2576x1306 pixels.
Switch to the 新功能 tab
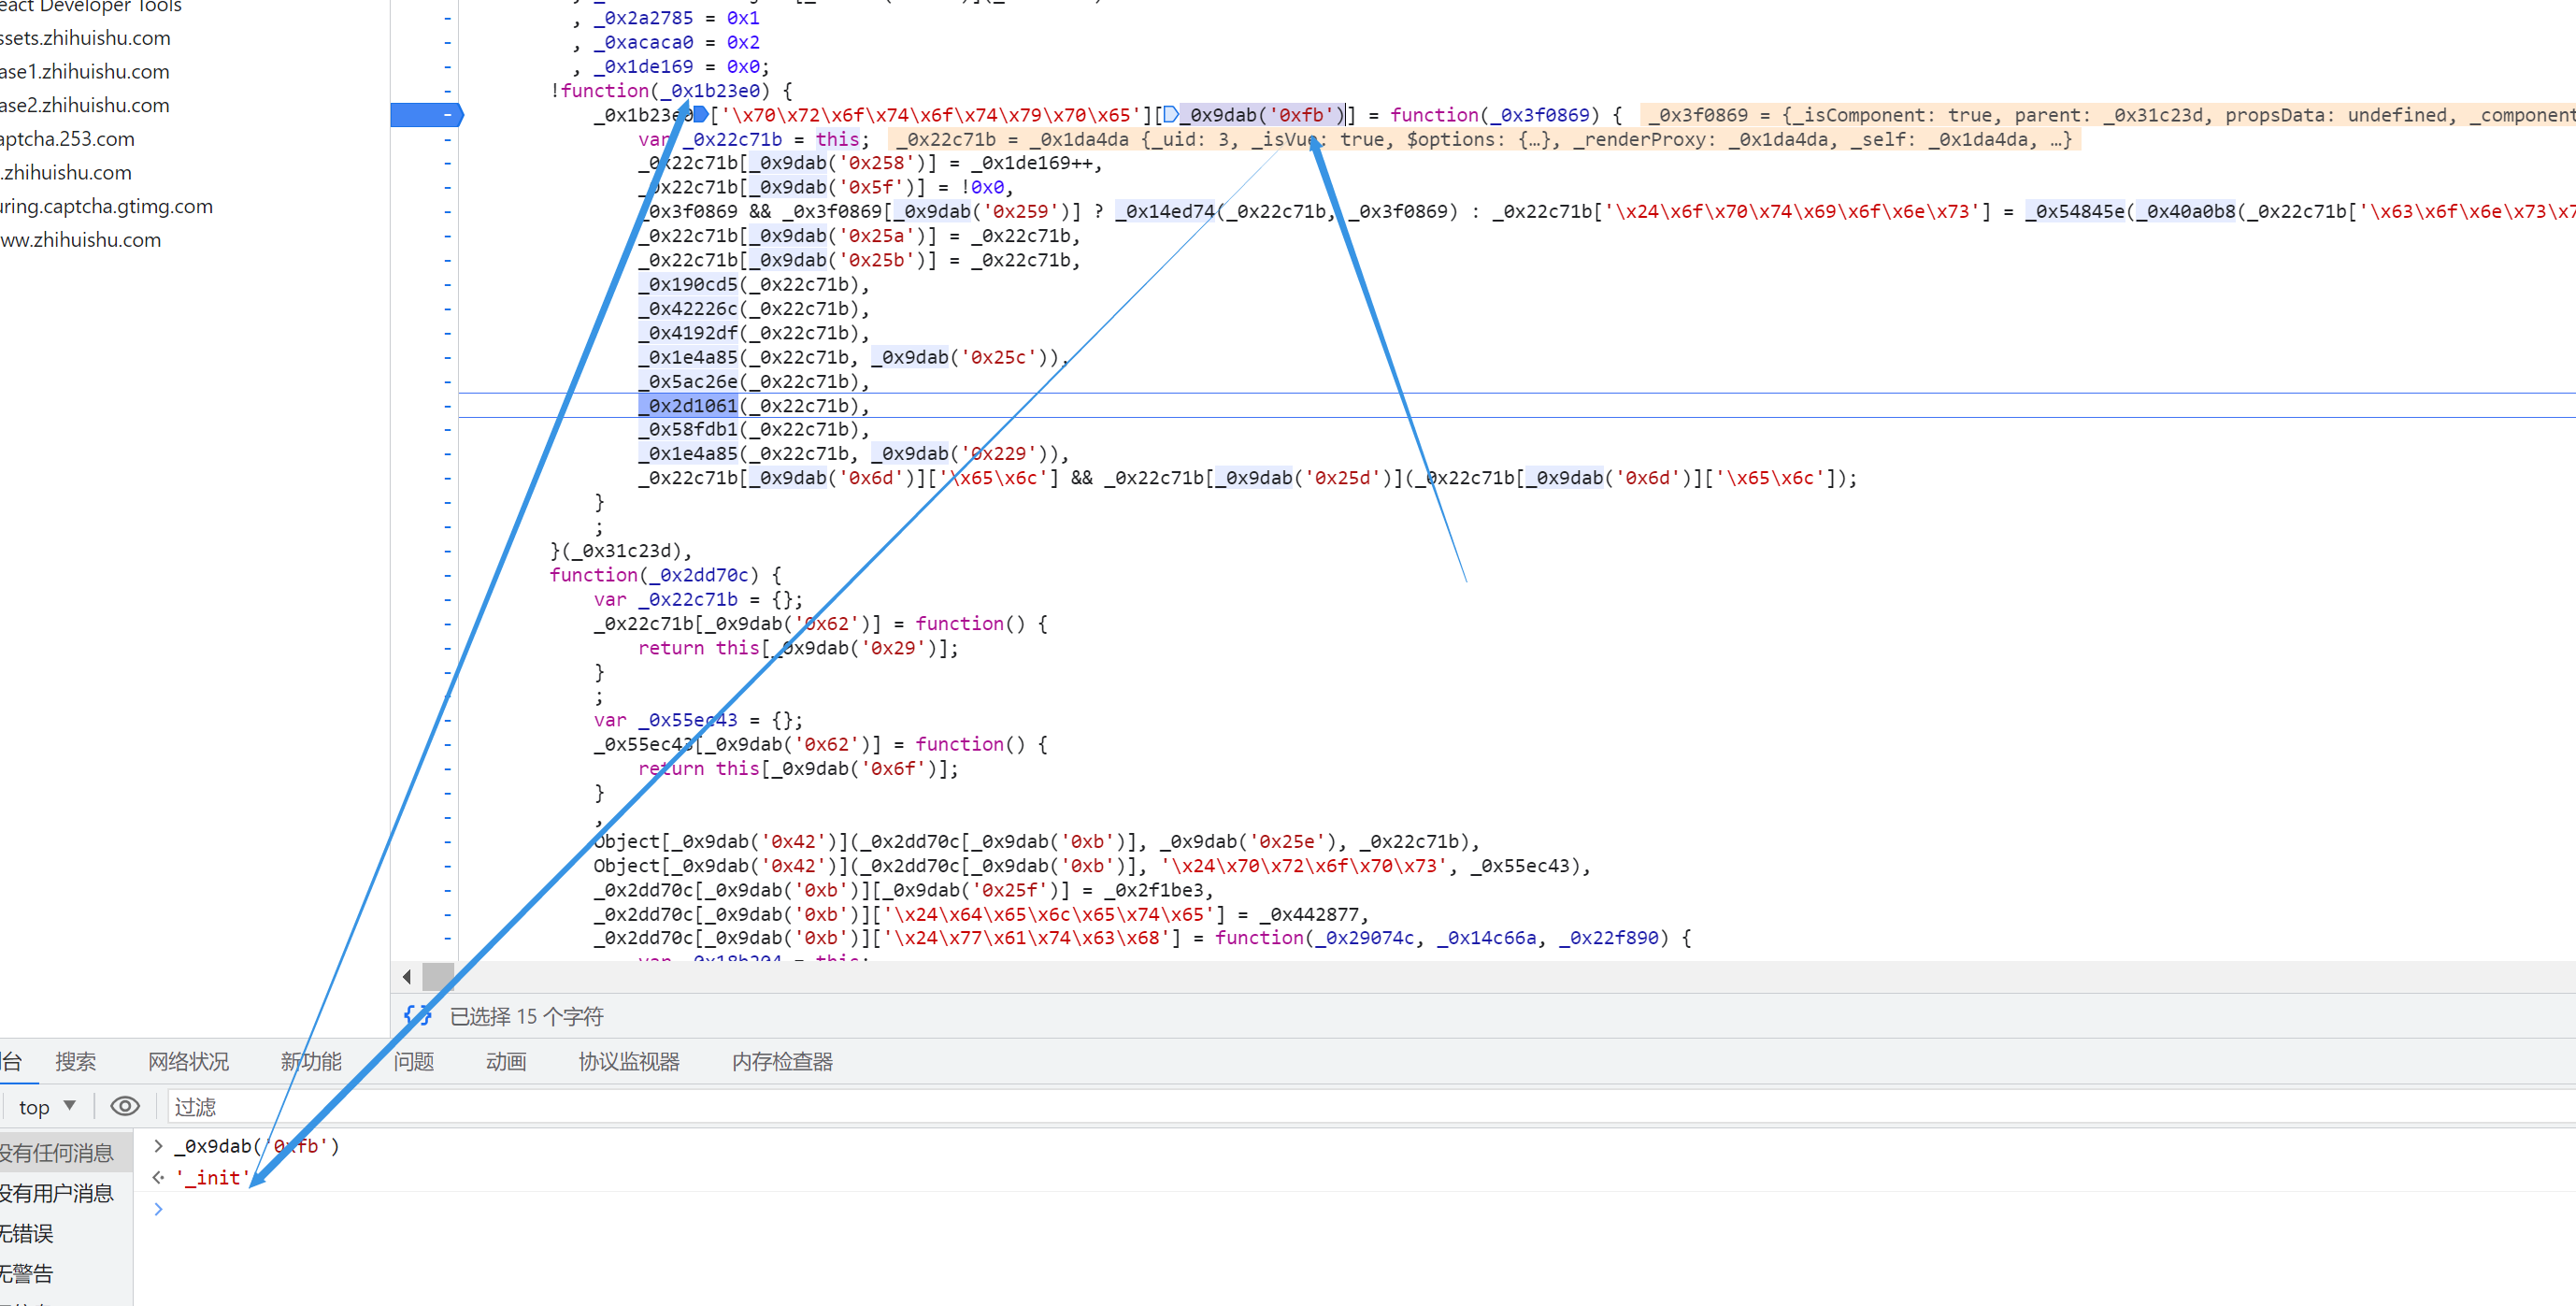[x=311, y=1061]
